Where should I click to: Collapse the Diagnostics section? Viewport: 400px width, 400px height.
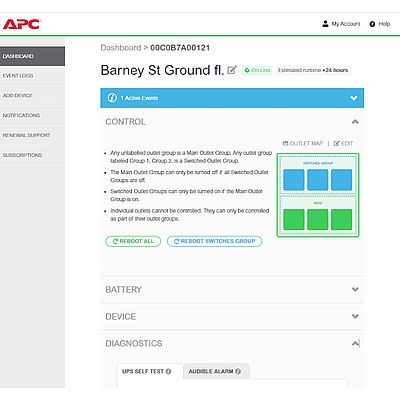pyautogui.click(x=355, y=343)
